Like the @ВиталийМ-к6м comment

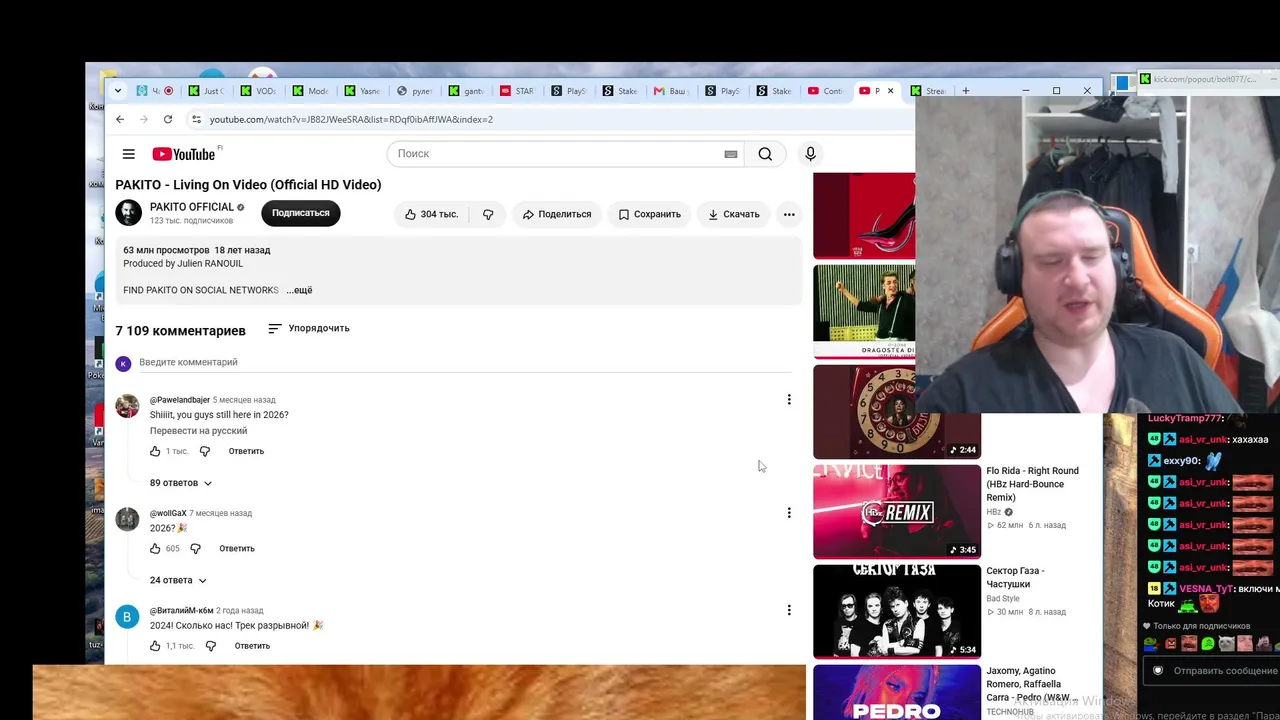click(x=155, y=646)
